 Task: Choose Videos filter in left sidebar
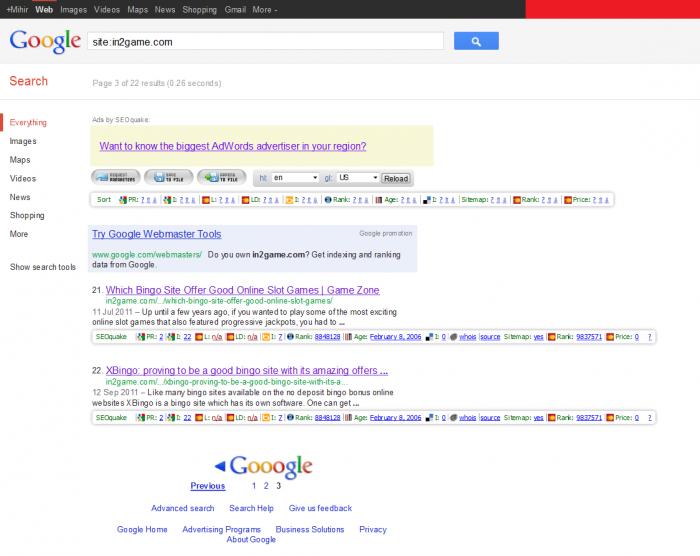click(x=23, y=179)
